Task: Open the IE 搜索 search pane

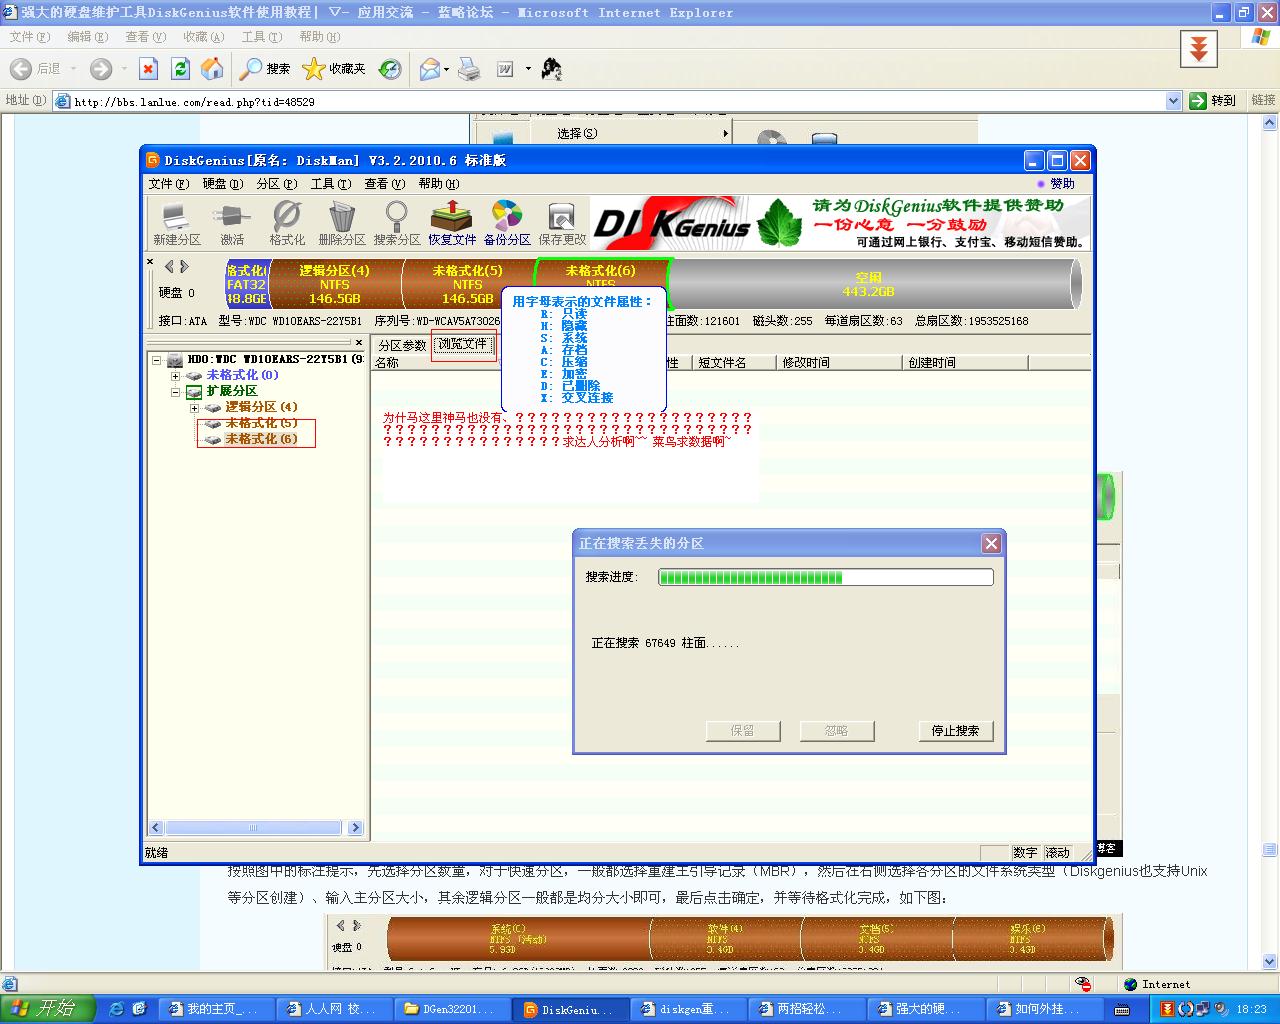Action: pos(265,69)
